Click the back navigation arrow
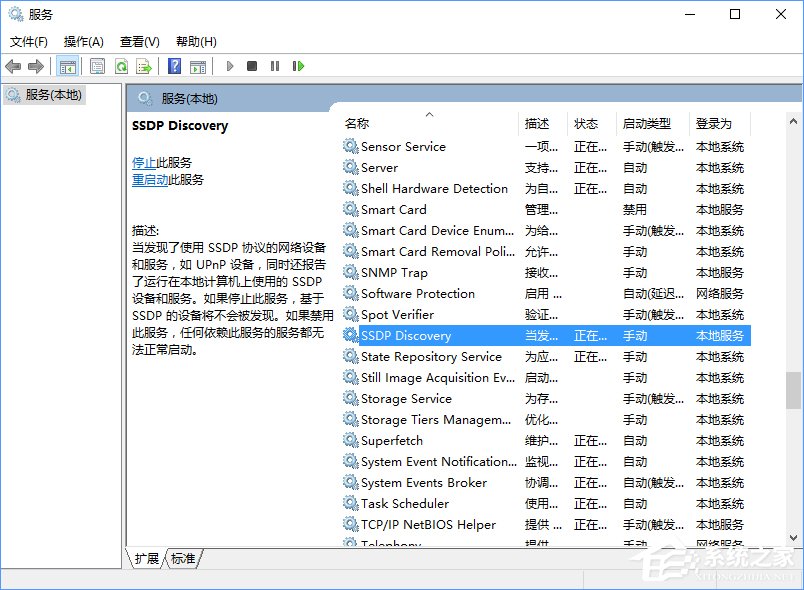This screenshot has height=590, width=804. [x=13, y=66]
